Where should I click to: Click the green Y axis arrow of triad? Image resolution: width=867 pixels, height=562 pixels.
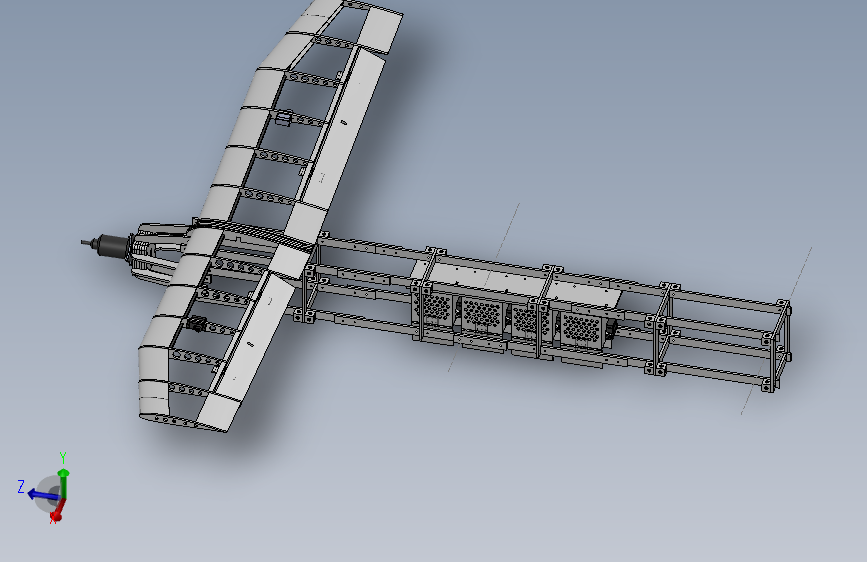click(64, 482)
